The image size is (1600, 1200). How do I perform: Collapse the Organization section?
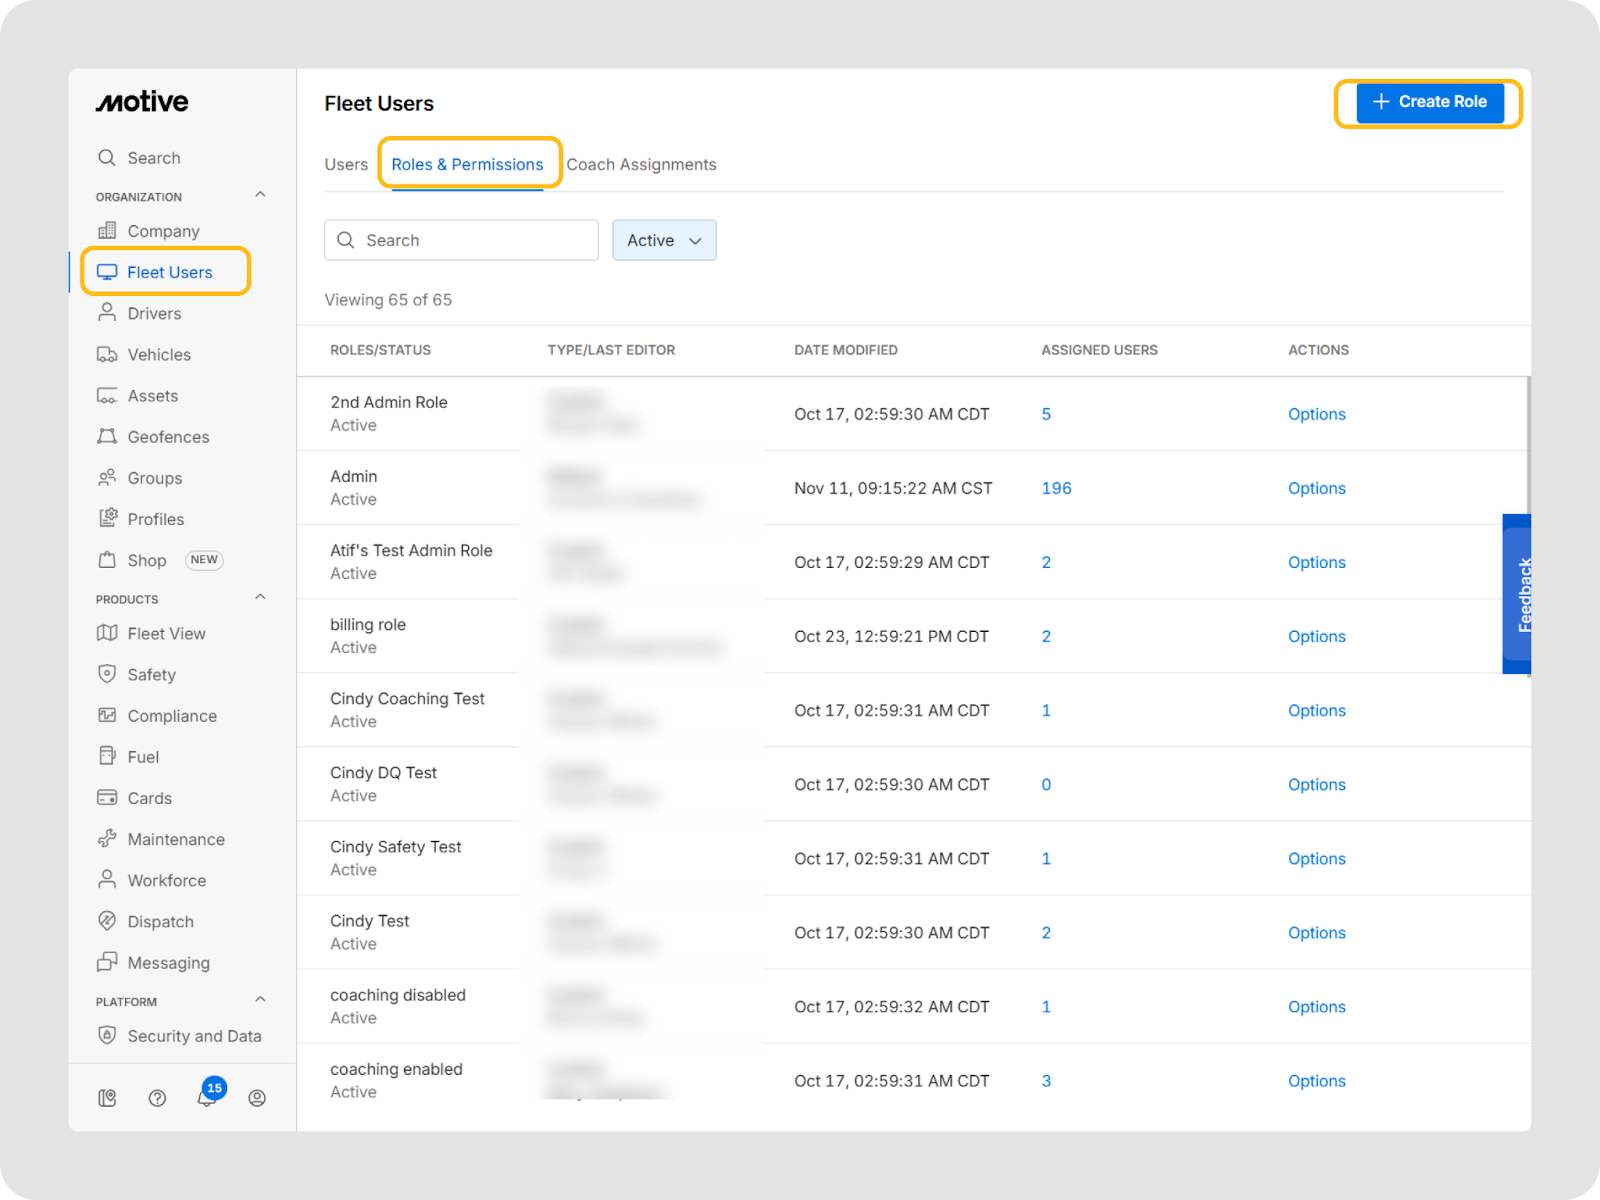coord(260,195)
